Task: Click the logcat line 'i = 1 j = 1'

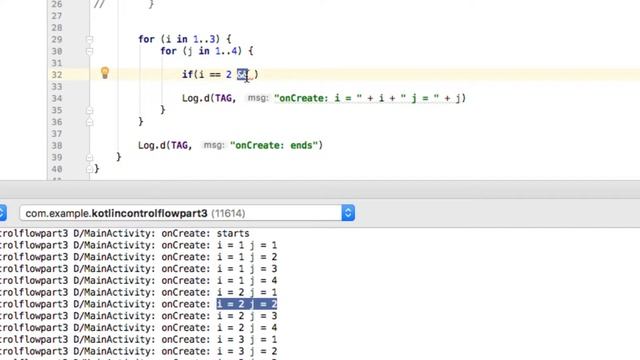Action: click(x=139, y=245)
